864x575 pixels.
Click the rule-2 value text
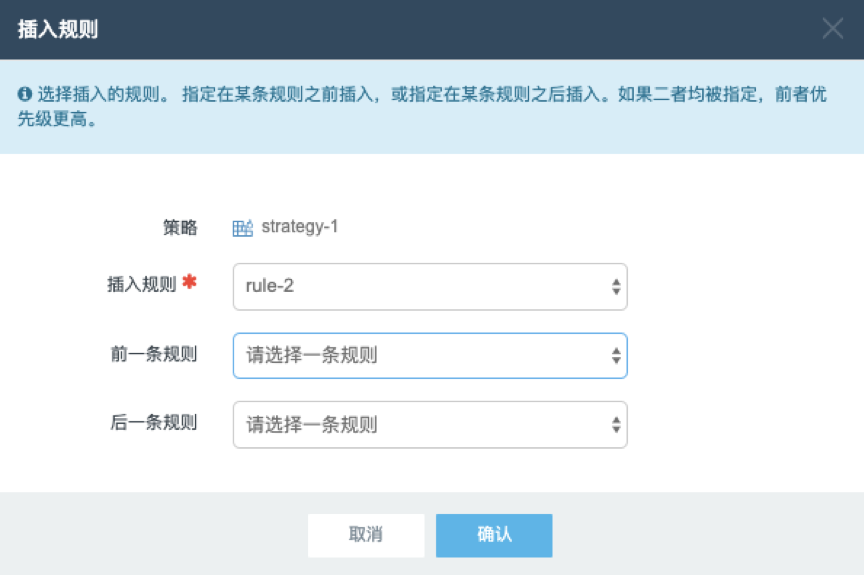click(x=269, y=286)
